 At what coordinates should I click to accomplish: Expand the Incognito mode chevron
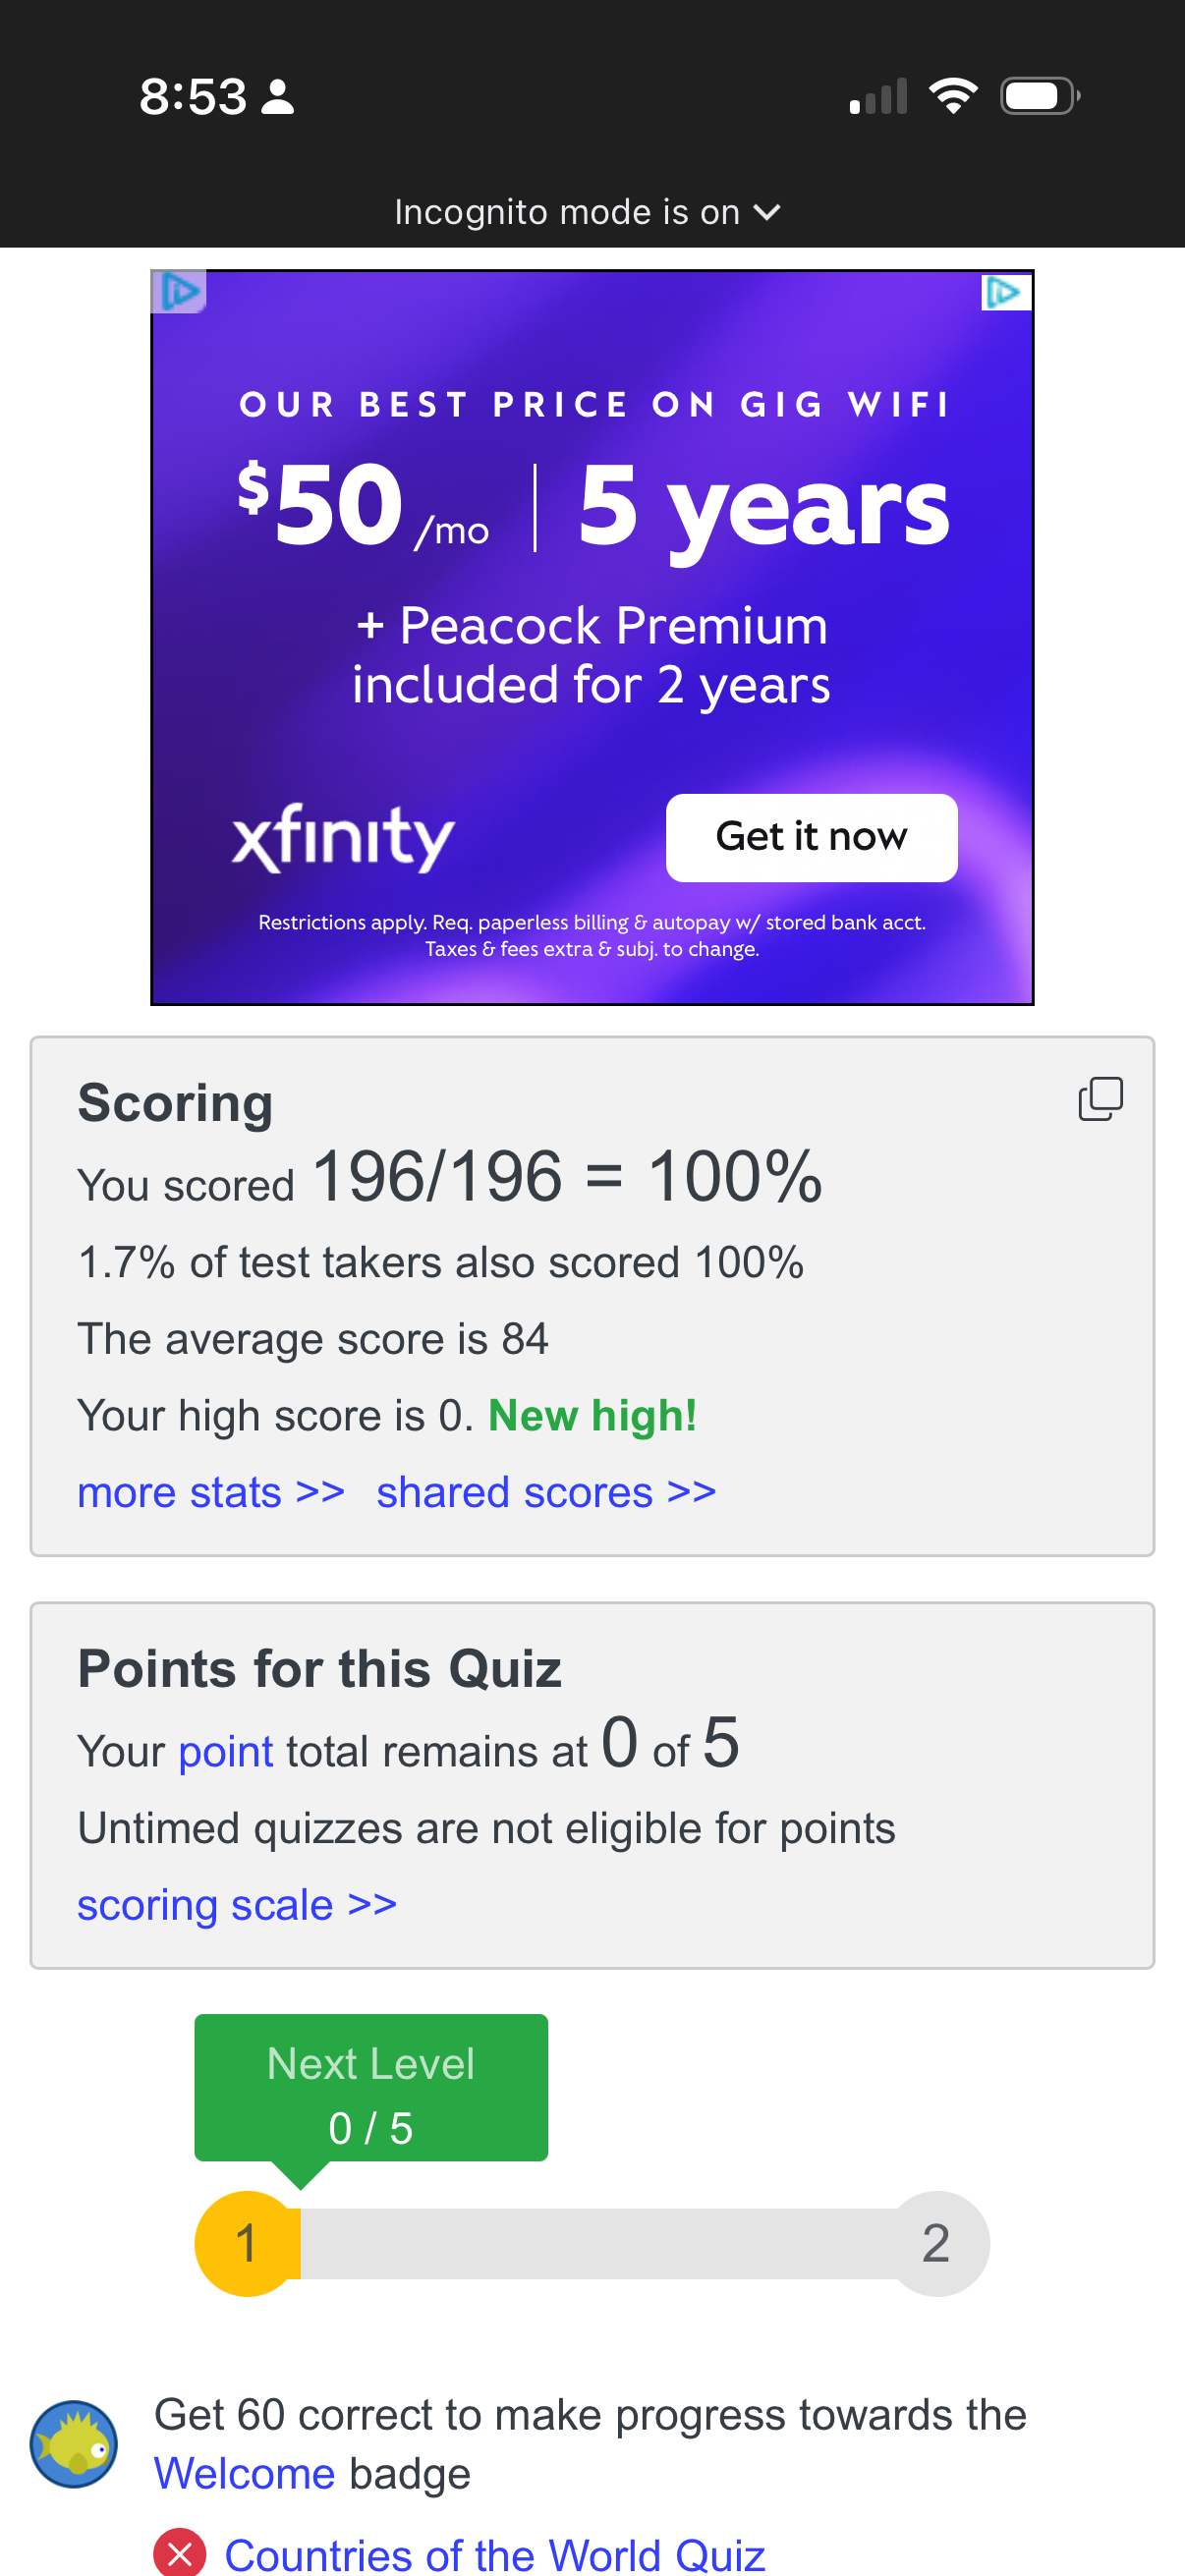[x=767, y=212]
